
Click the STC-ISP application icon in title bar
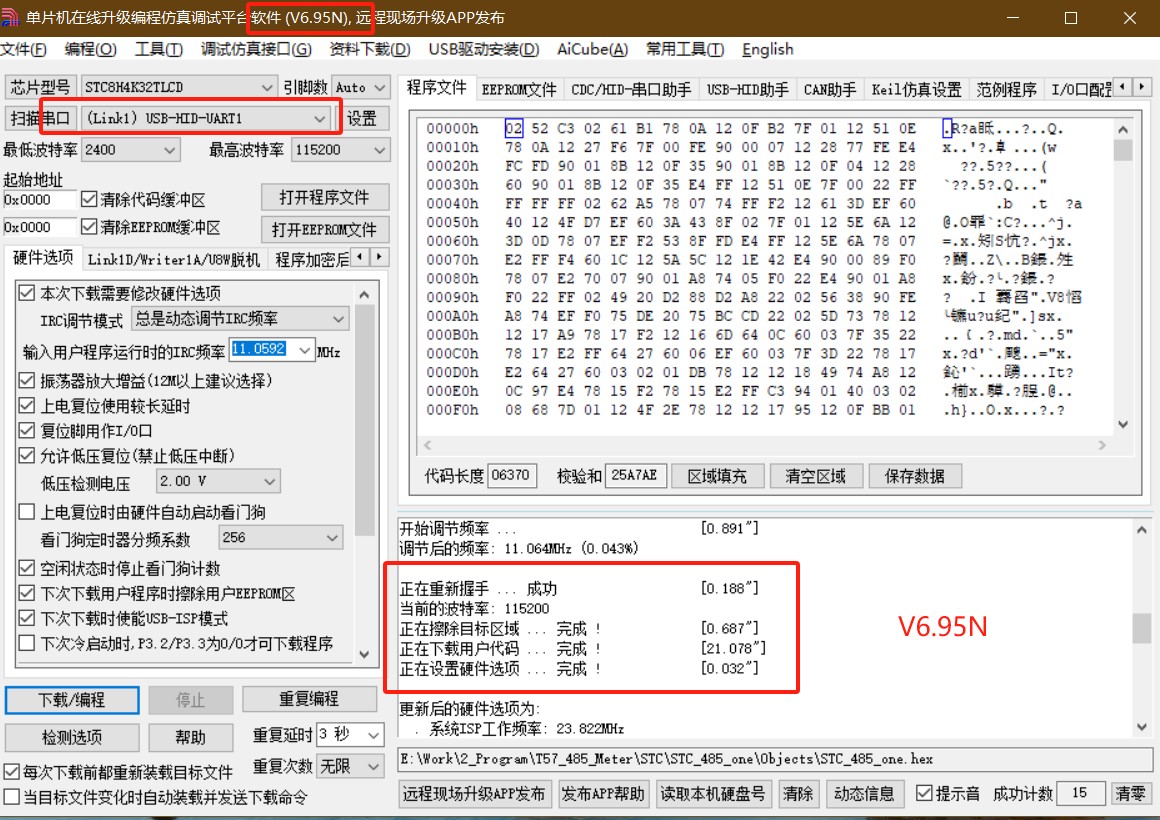tap(10, 18)
